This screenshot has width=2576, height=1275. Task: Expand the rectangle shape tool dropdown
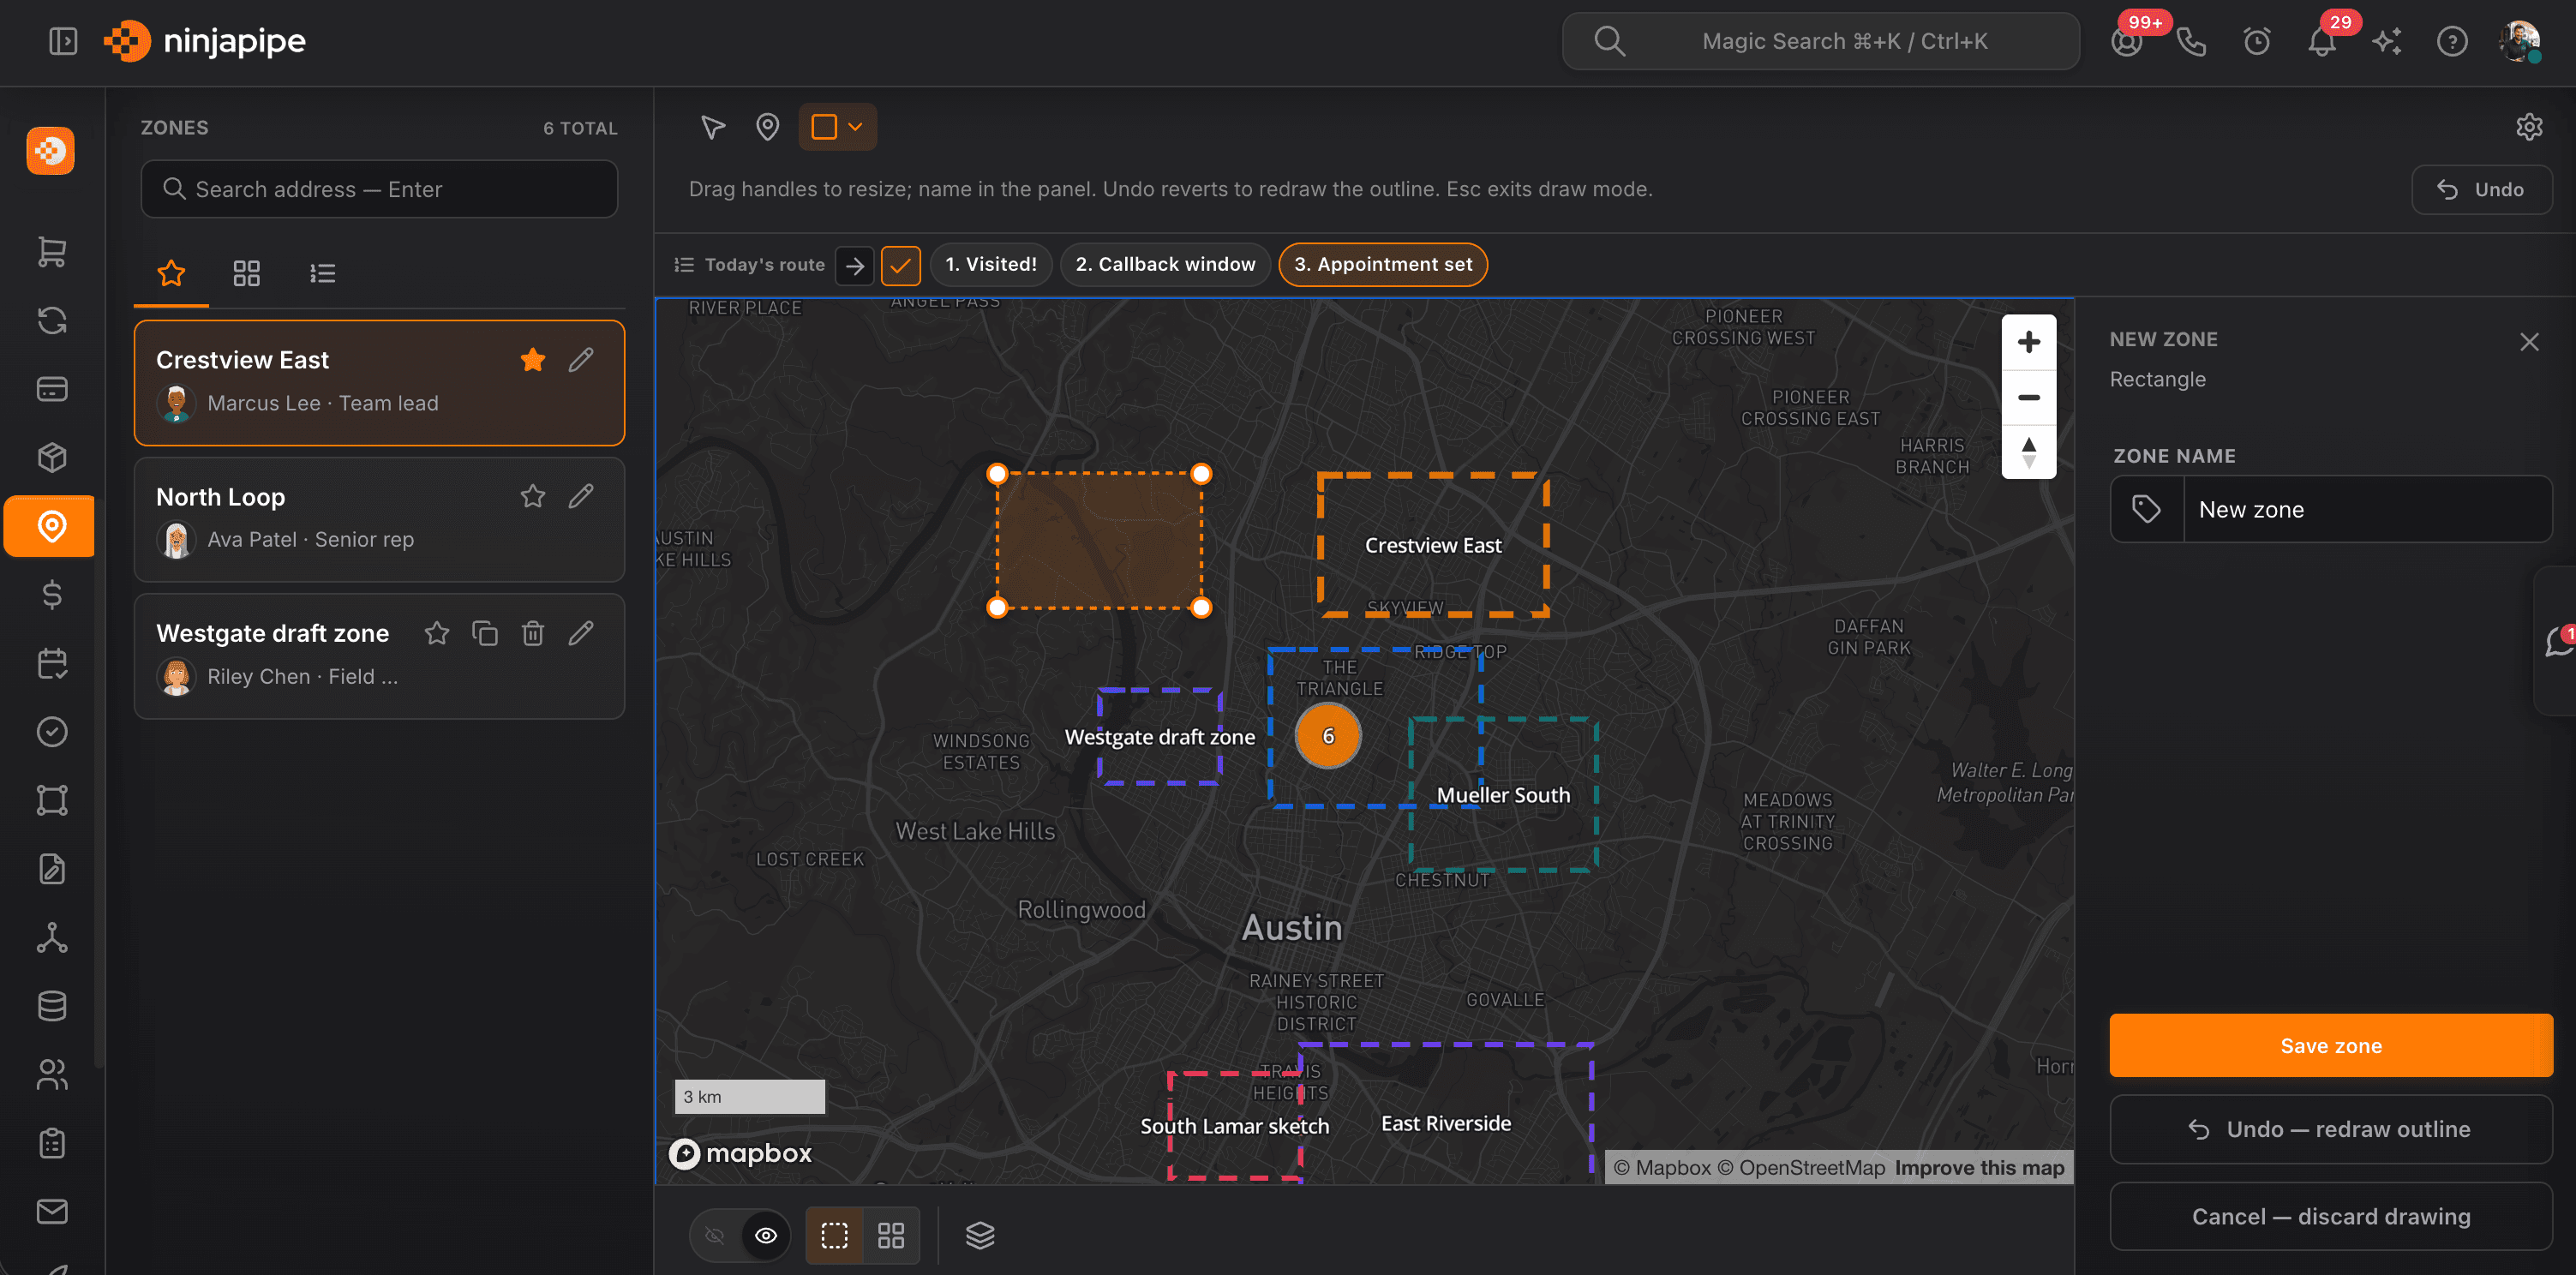(x=855, y=127)
